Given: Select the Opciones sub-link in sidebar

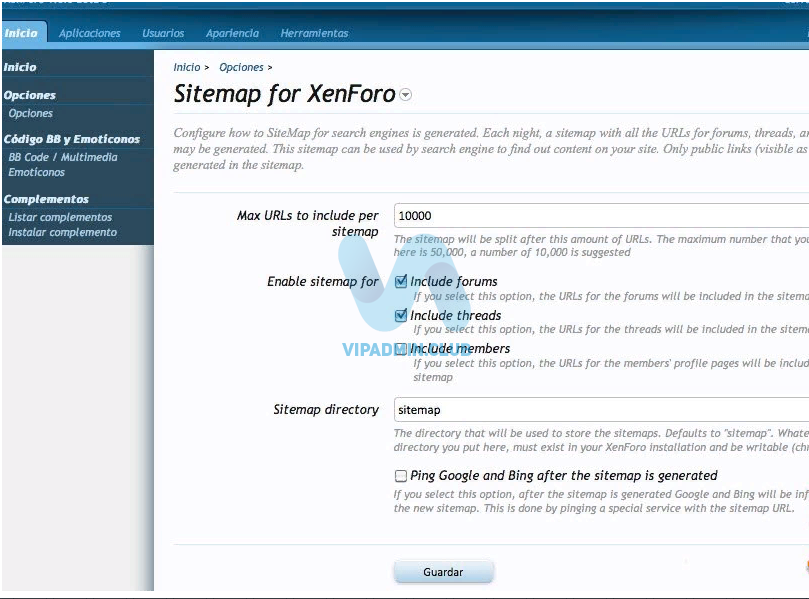Looking at the screenshot, I should pos(30,113).
